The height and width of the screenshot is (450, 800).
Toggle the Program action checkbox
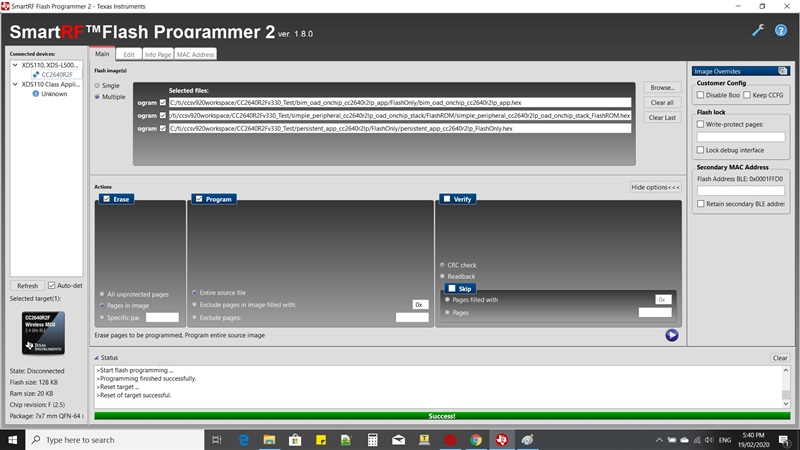[199, 199]
